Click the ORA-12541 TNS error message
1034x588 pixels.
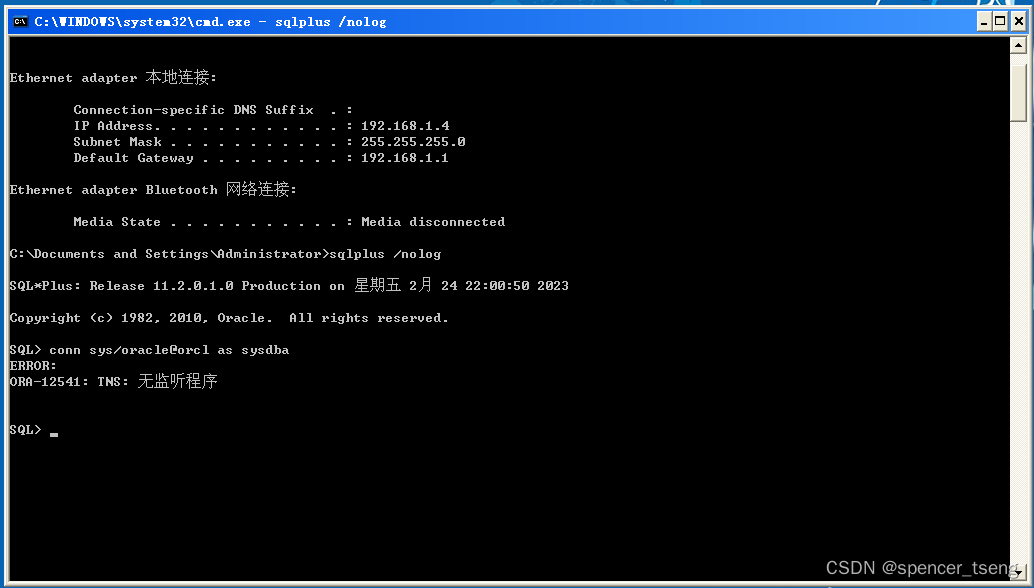[x=115, y=381]
